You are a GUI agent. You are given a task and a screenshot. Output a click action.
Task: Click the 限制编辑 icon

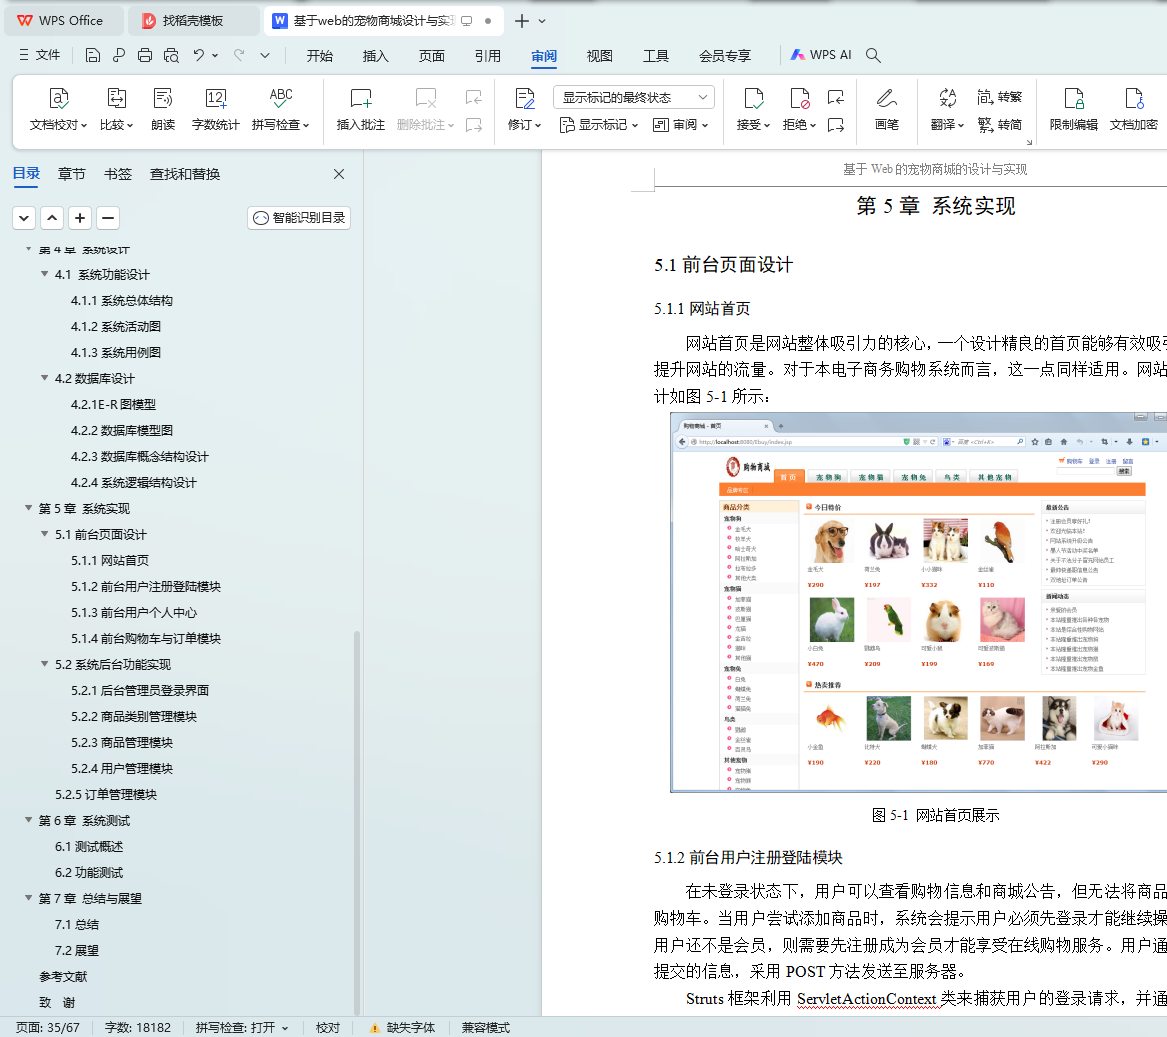(1074, 98)
